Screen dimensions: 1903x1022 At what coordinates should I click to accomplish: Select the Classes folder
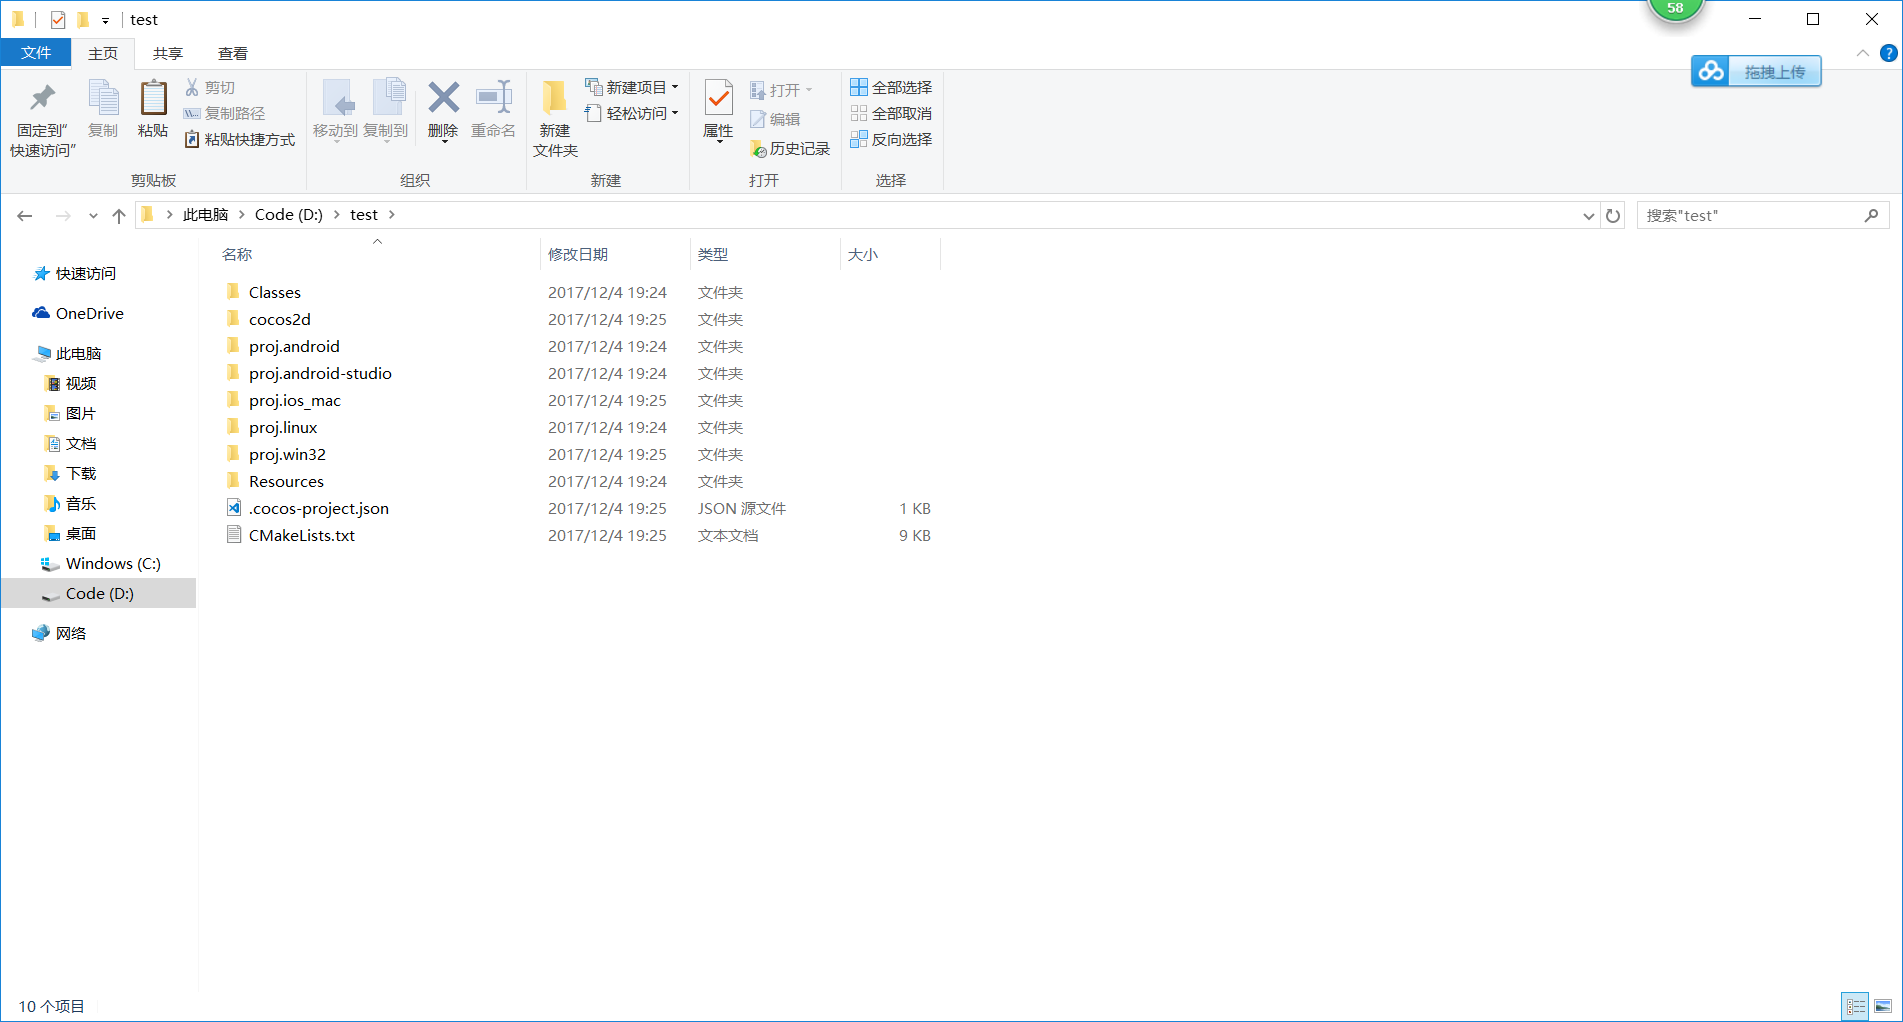pyautogui.click(x=275, y=292)
